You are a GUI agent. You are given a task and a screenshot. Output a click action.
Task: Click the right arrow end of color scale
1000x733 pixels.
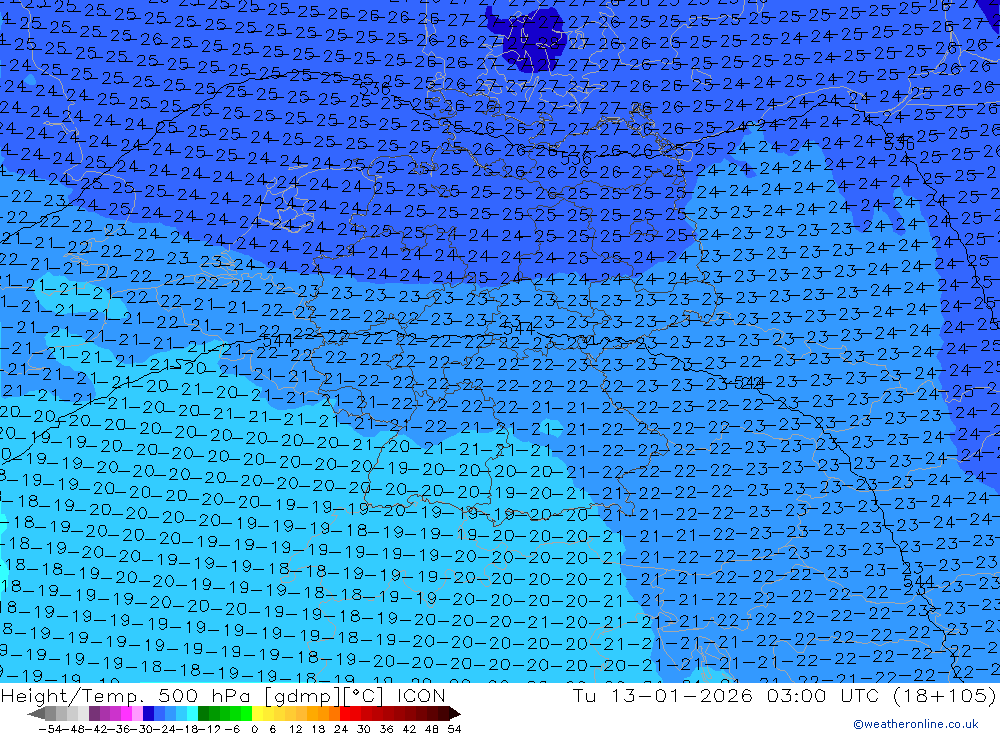[x=455, y=714]
